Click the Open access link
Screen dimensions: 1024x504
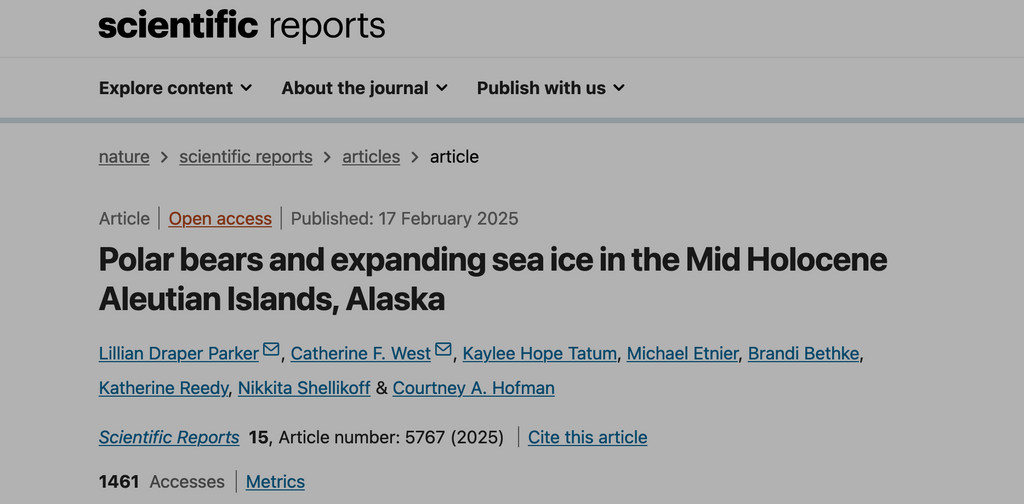point(220,219)
